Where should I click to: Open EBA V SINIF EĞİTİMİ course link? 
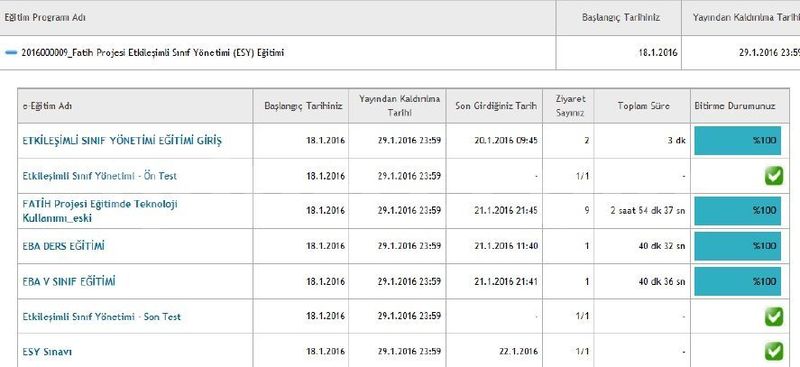pos(69,281)
